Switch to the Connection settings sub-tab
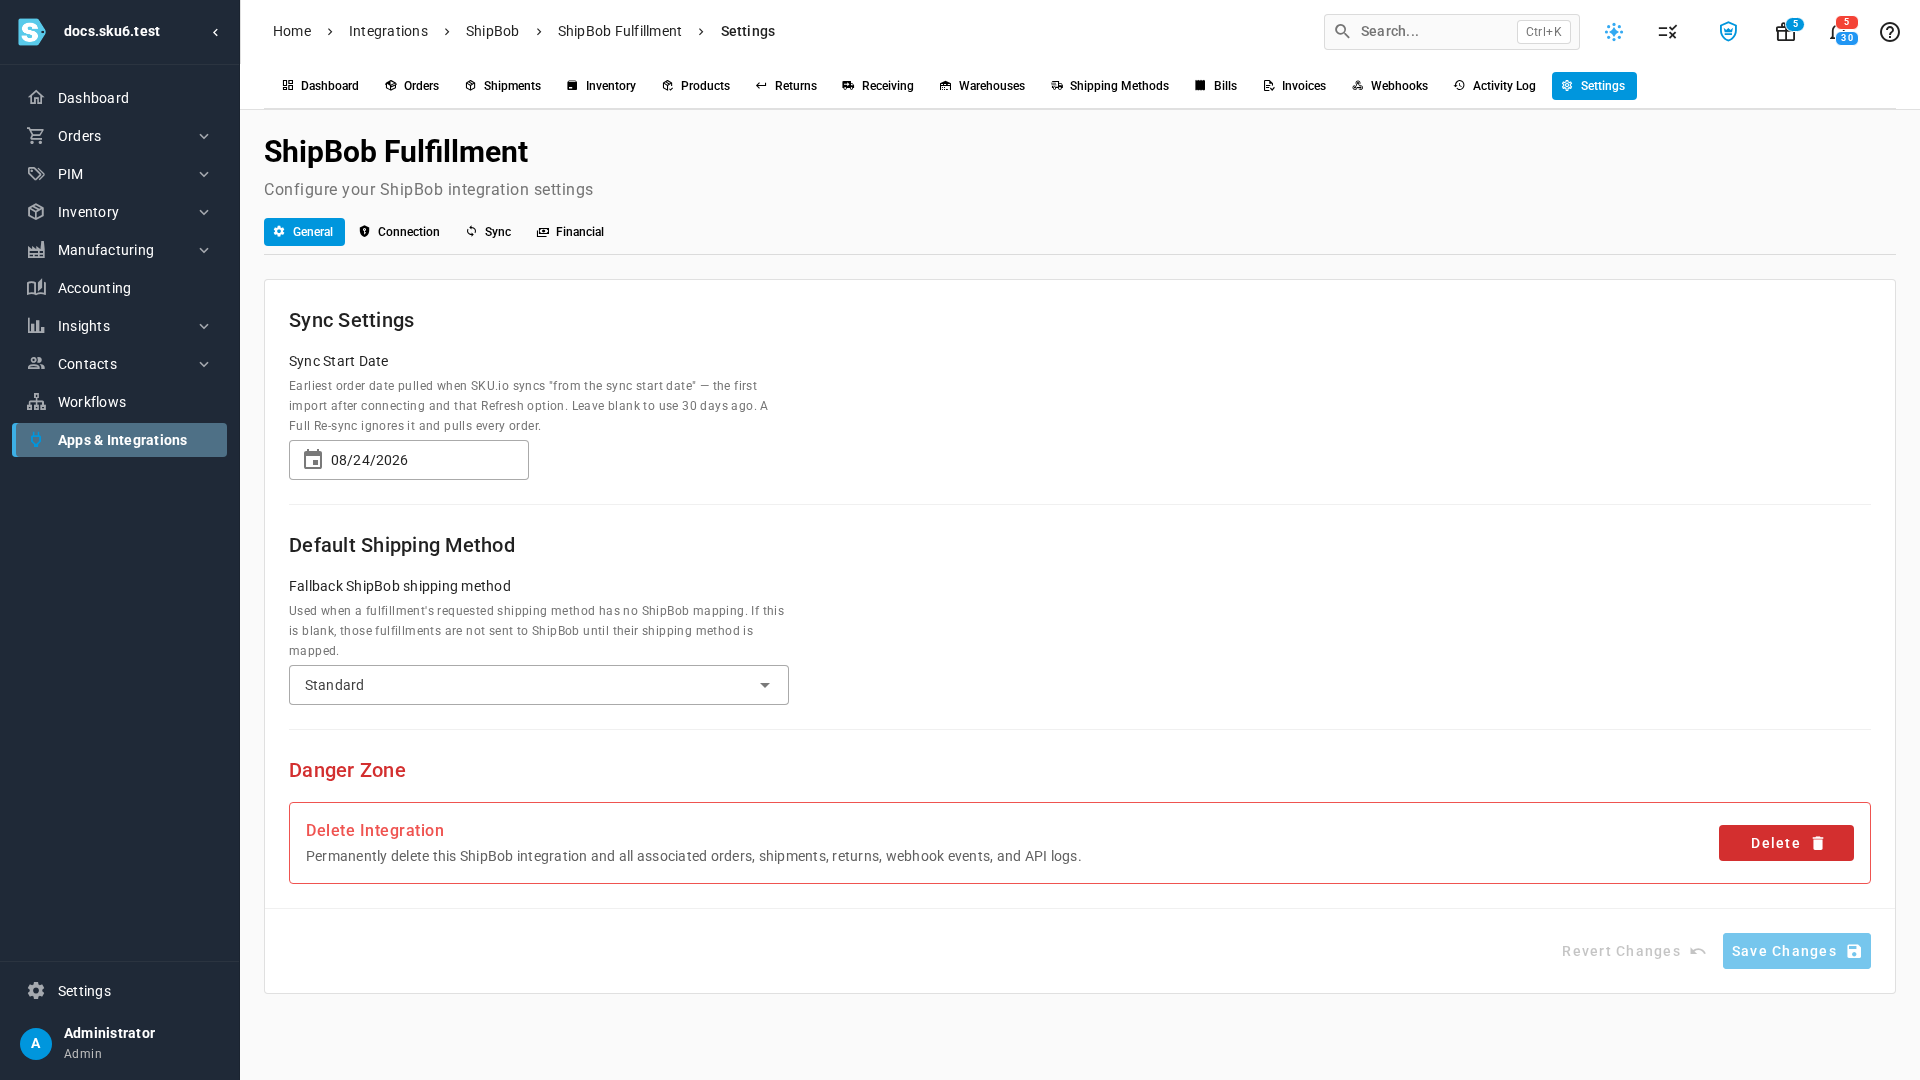The width and height of the screenshot is (1920, 1080). pos(399,232)
